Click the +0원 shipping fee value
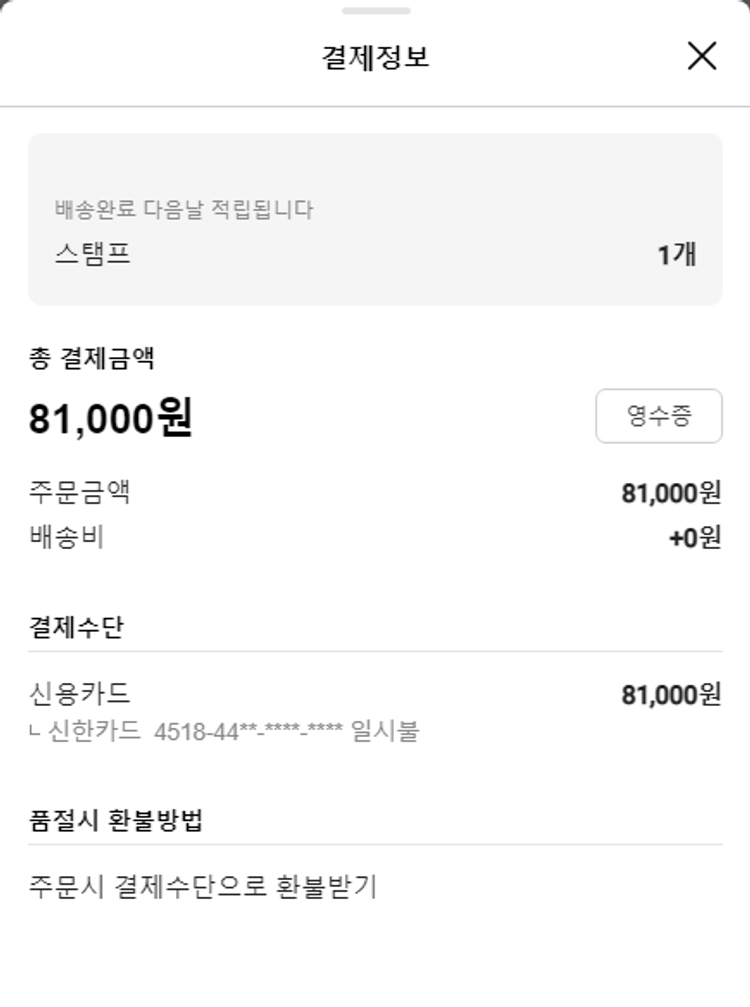 click(x=694, y=538)
